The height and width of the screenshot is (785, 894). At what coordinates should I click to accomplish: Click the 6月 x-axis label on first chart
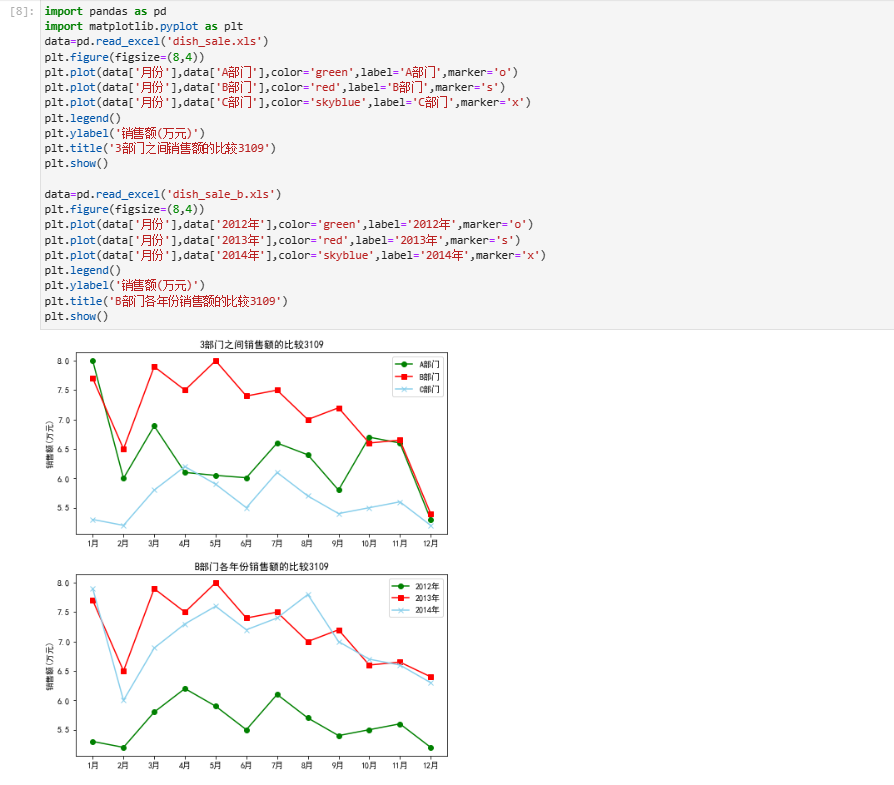[246, 544]
